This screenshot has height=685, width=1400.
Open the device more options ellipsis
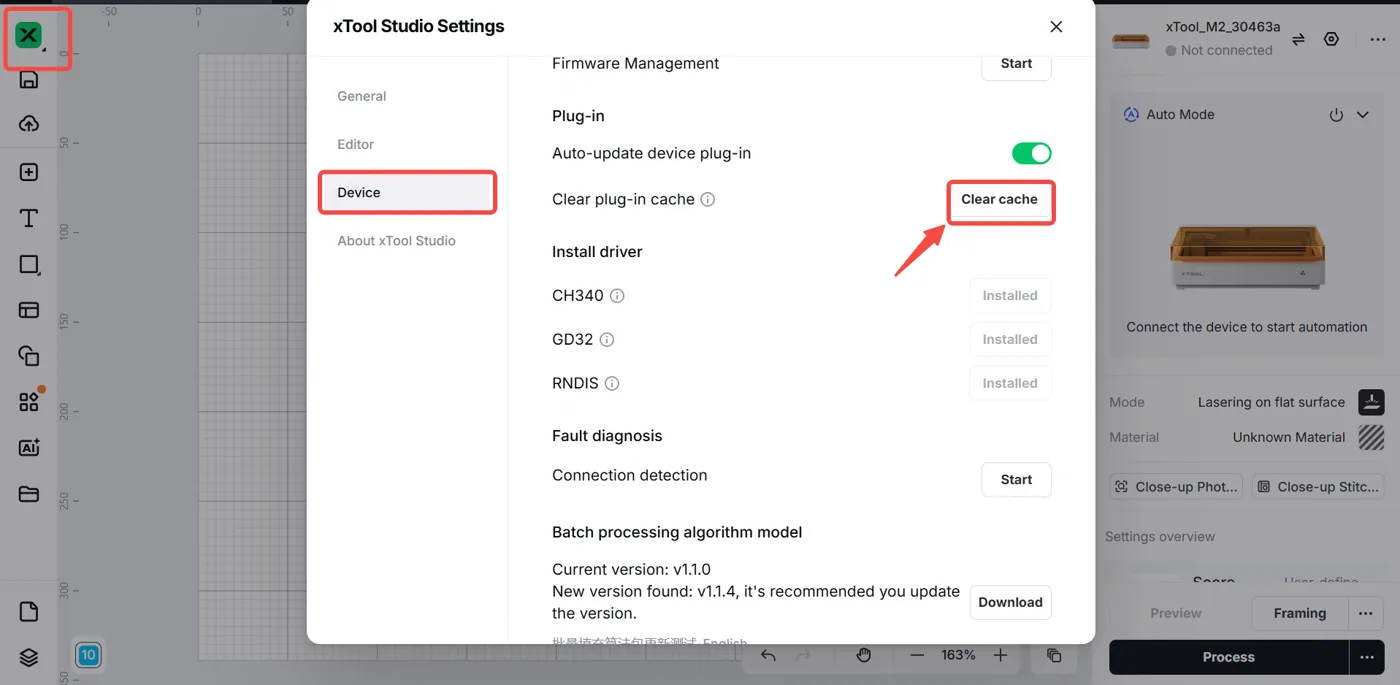coord(1378,39)
